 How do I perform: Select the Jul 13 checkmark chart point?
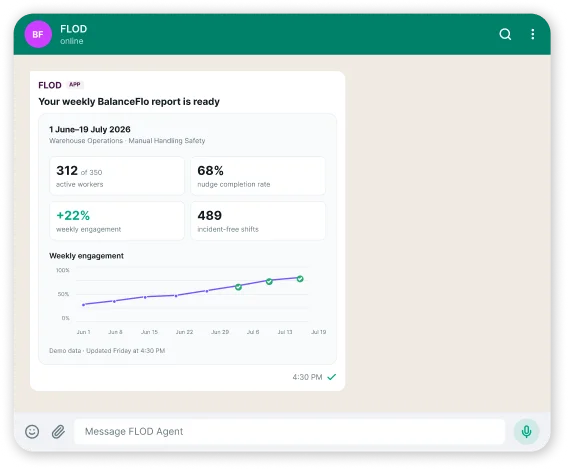(269, 281)
